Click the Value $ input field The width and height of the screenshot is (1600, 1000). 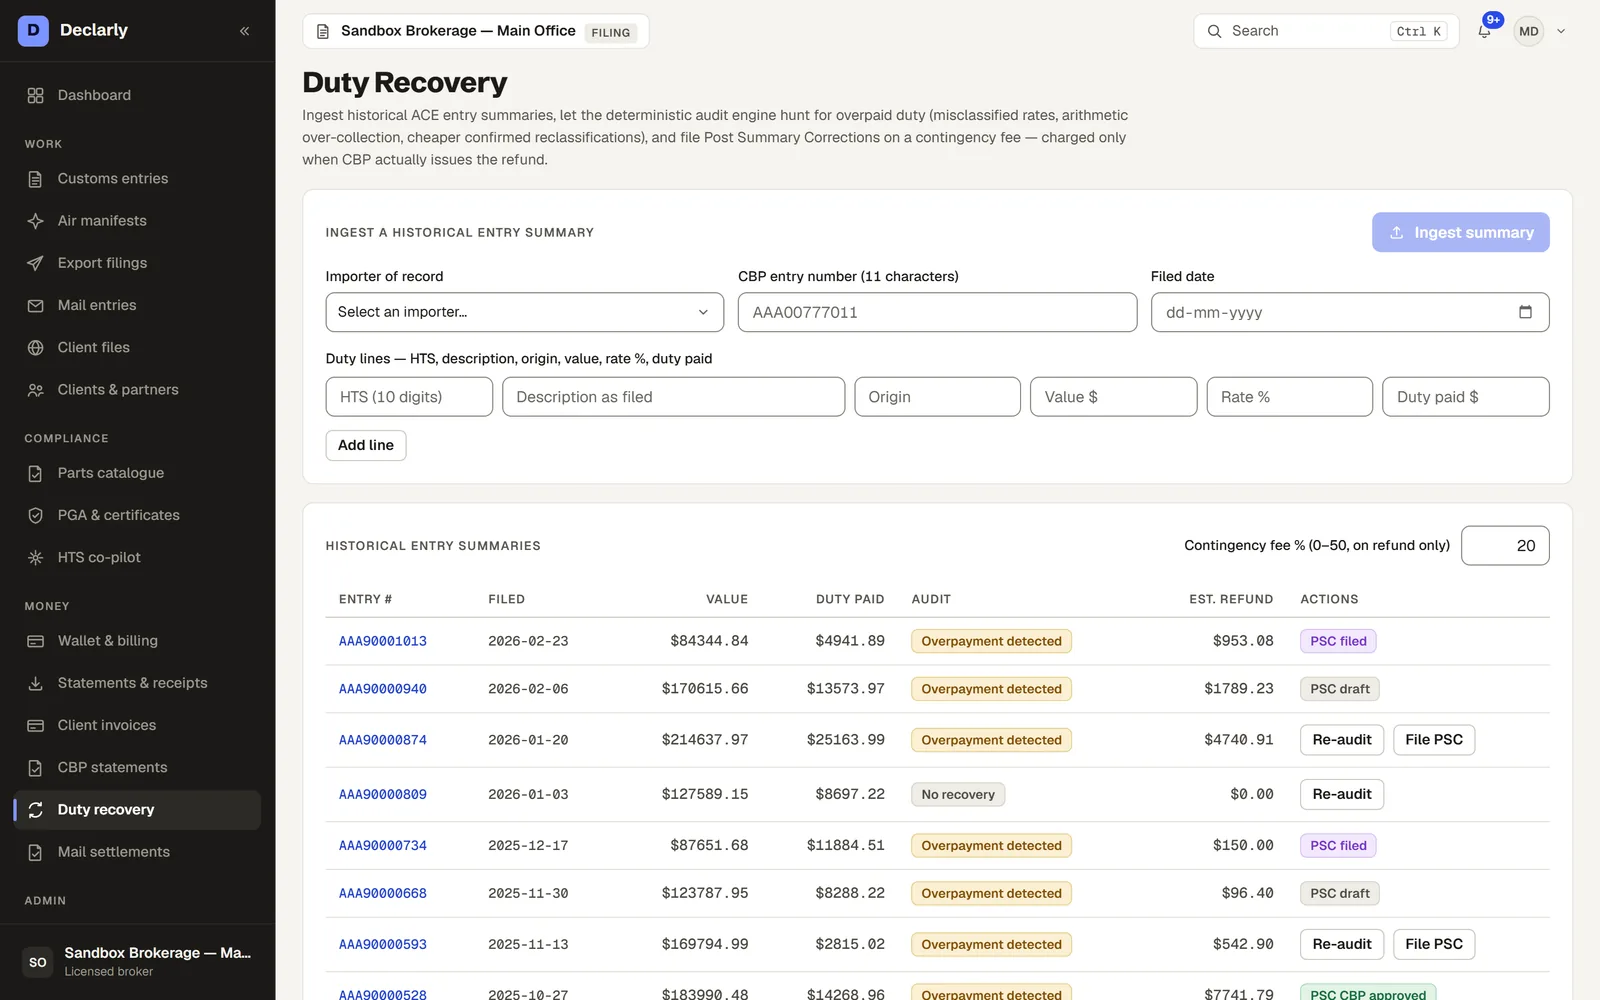[x=1113, y=397]
